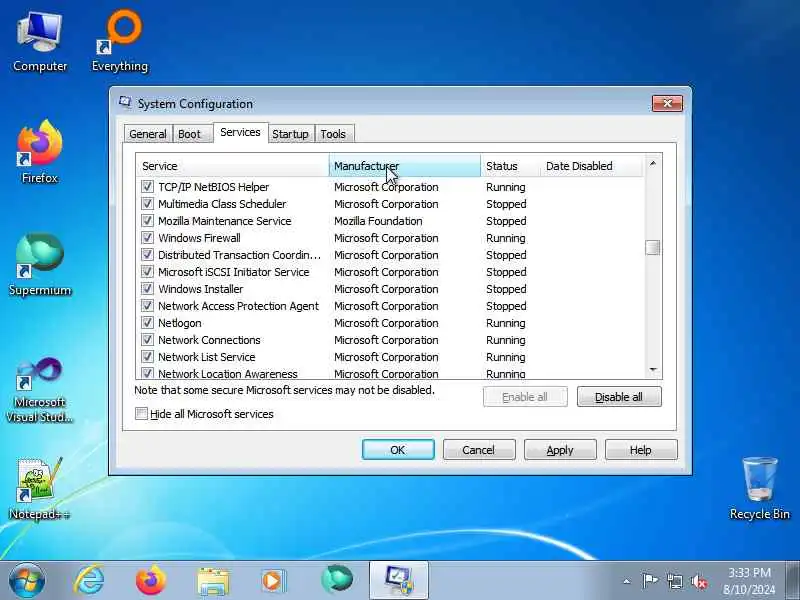Uncheck the Network List Service
The height and width of the screenshot is (600, 800).
tap(147, 357)
